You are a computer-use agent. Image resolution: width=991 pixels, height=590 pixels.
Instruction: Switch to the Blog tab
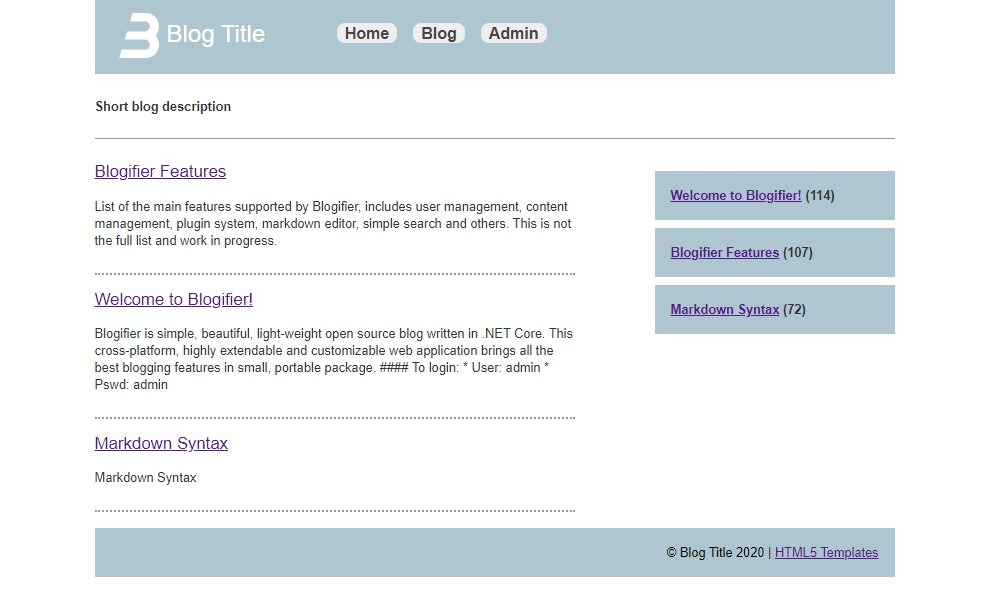click(x=438, y=33)
